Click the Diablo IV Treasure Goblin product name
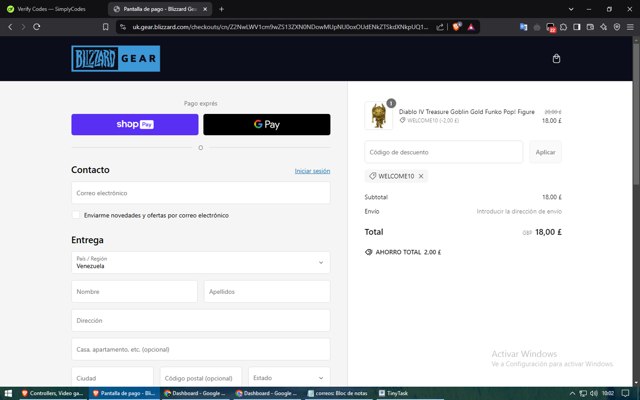Screen dimensions: 640x400 point(467,111)
